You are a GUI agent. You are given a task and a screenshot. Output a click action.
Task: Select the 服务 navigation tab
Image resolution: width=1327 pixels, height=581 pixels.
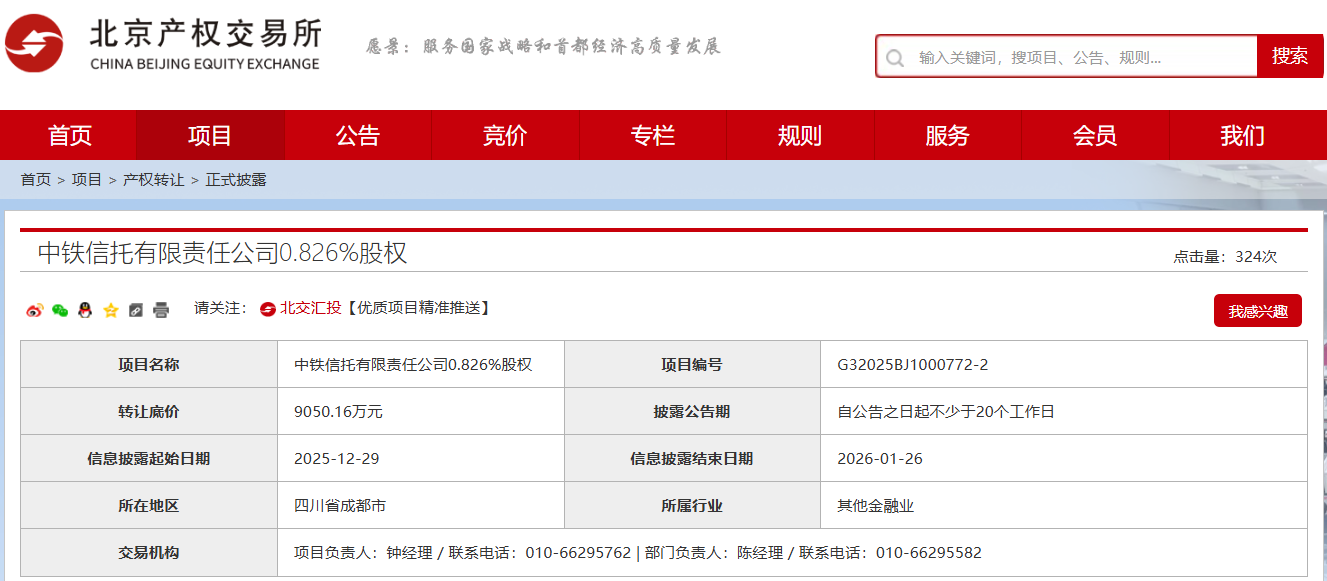click(947, 136)
